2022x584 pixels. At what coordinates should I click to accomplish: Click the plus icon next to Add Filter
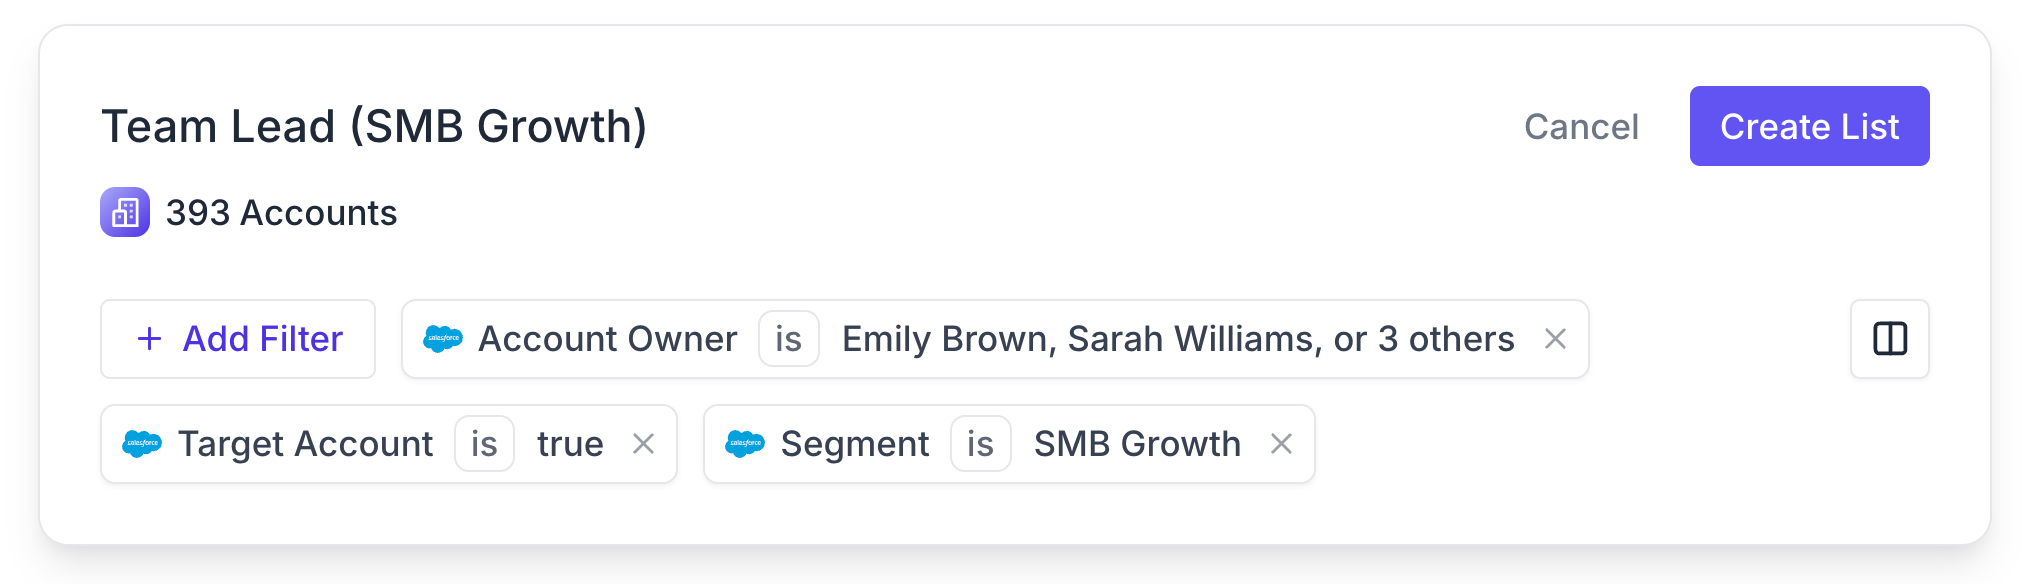click(148, 339)
